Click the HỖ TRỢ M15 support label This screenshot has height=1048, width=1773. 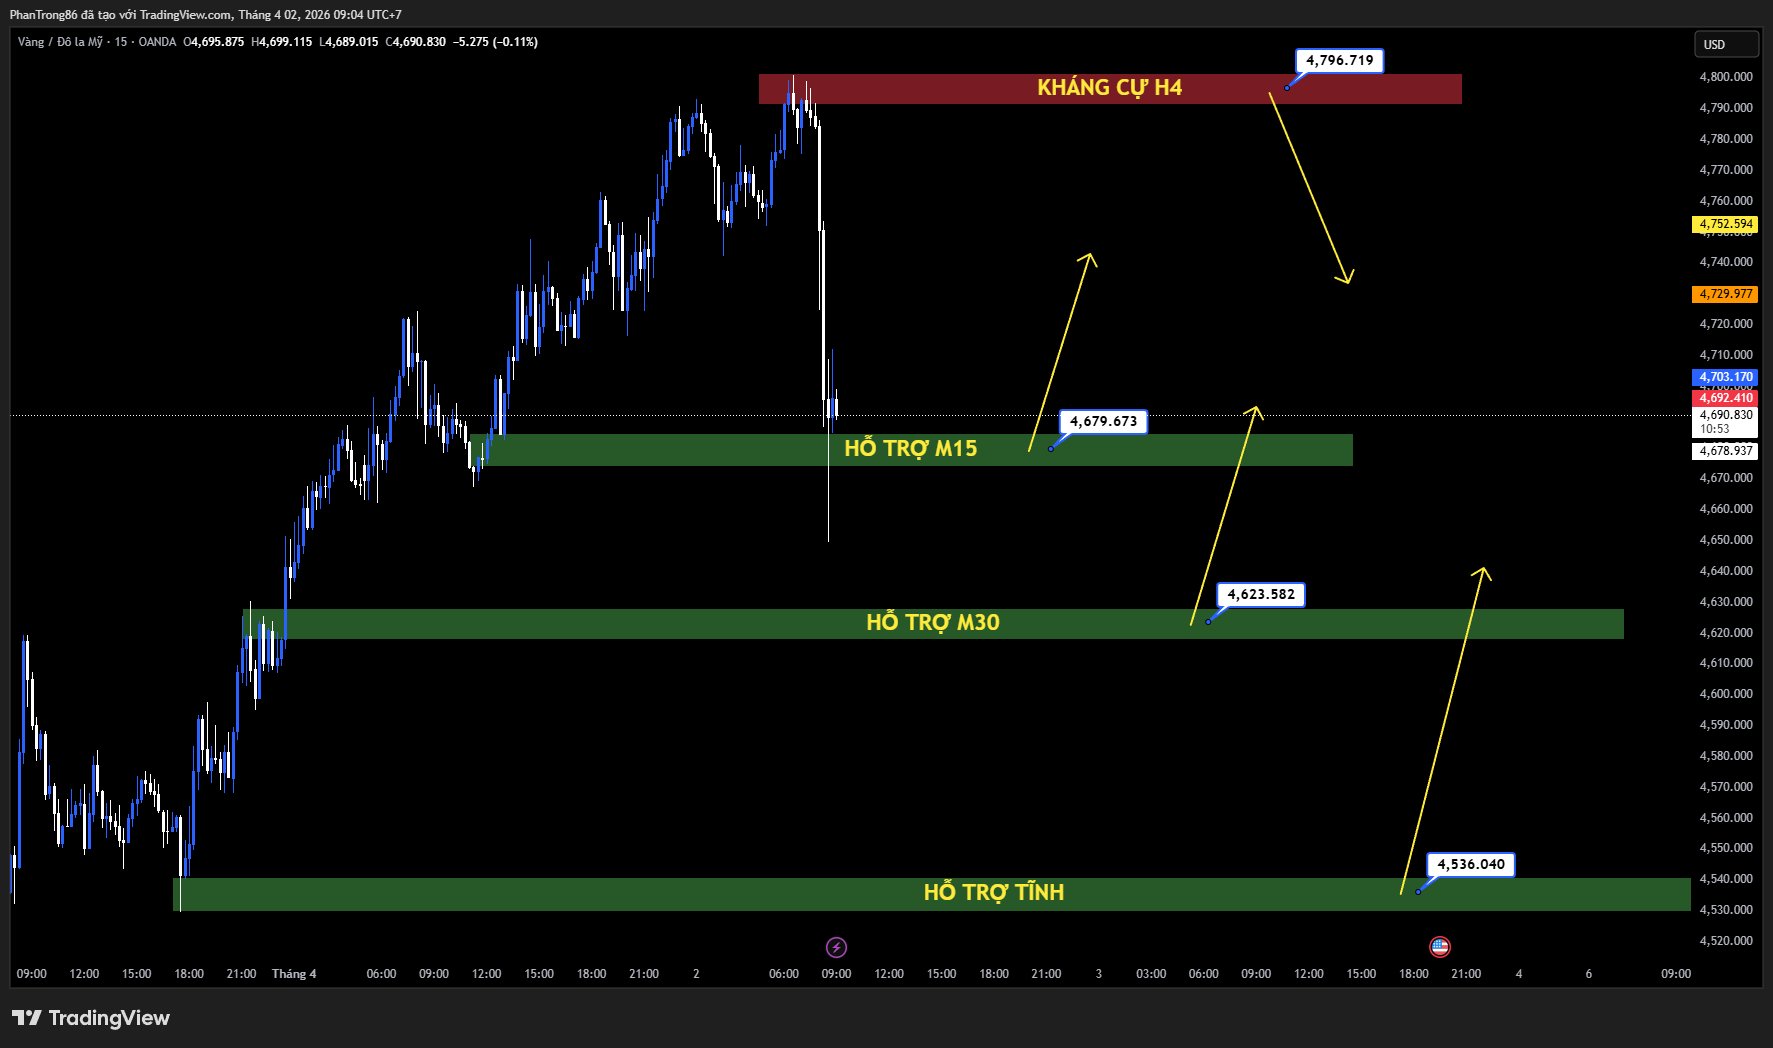(x=911, y=448)
